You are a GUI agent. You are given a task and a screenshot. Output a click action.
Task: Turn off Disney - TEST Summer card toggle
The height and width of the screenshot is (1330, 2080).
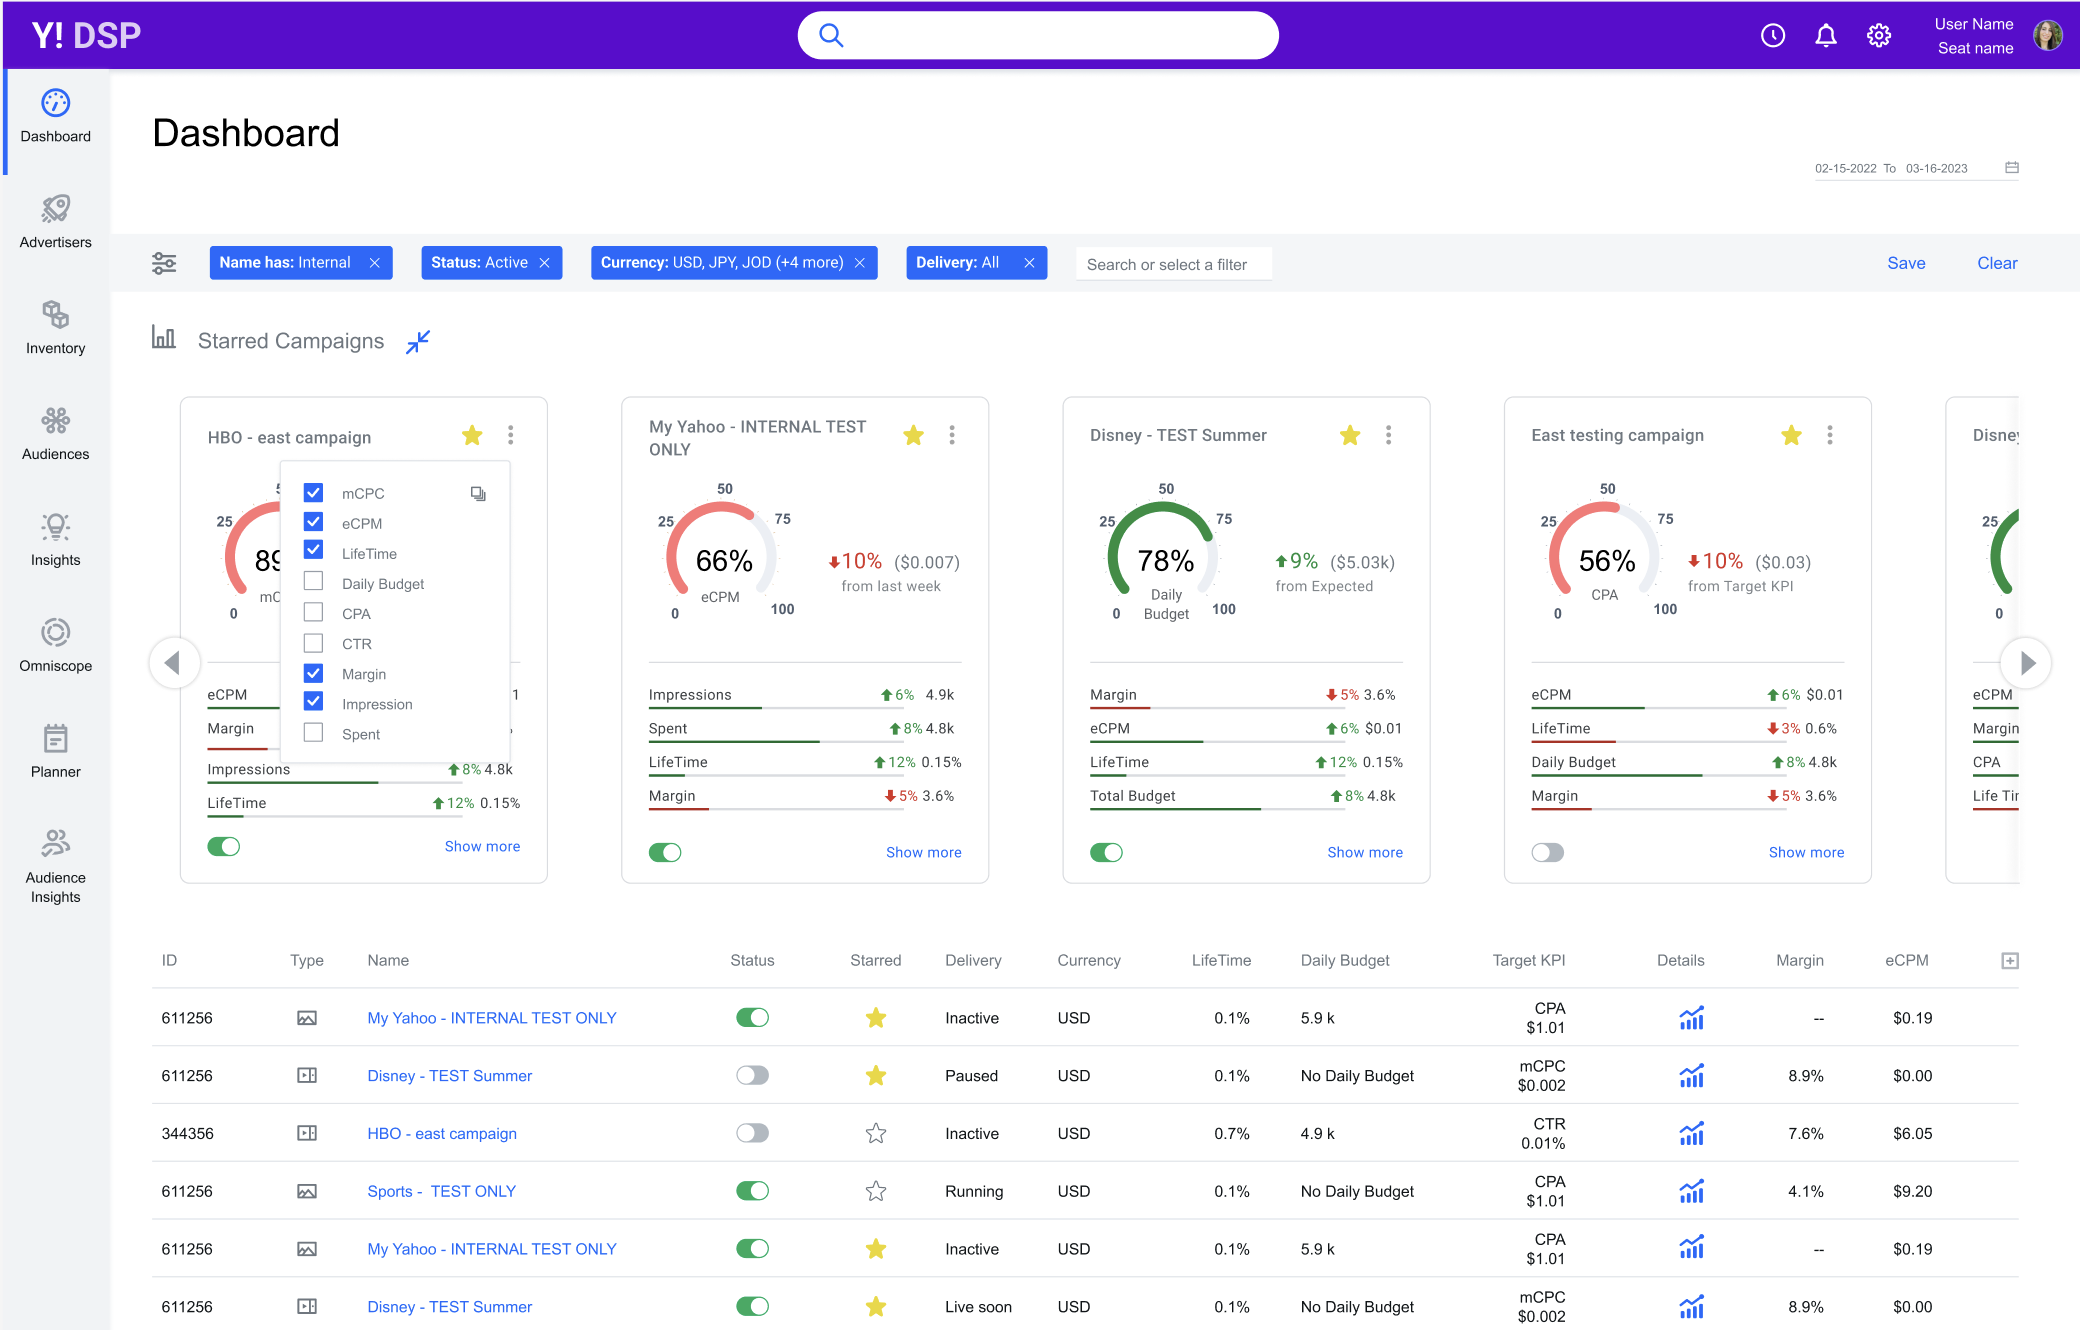pyautogui.click(x=1106, y=853)
